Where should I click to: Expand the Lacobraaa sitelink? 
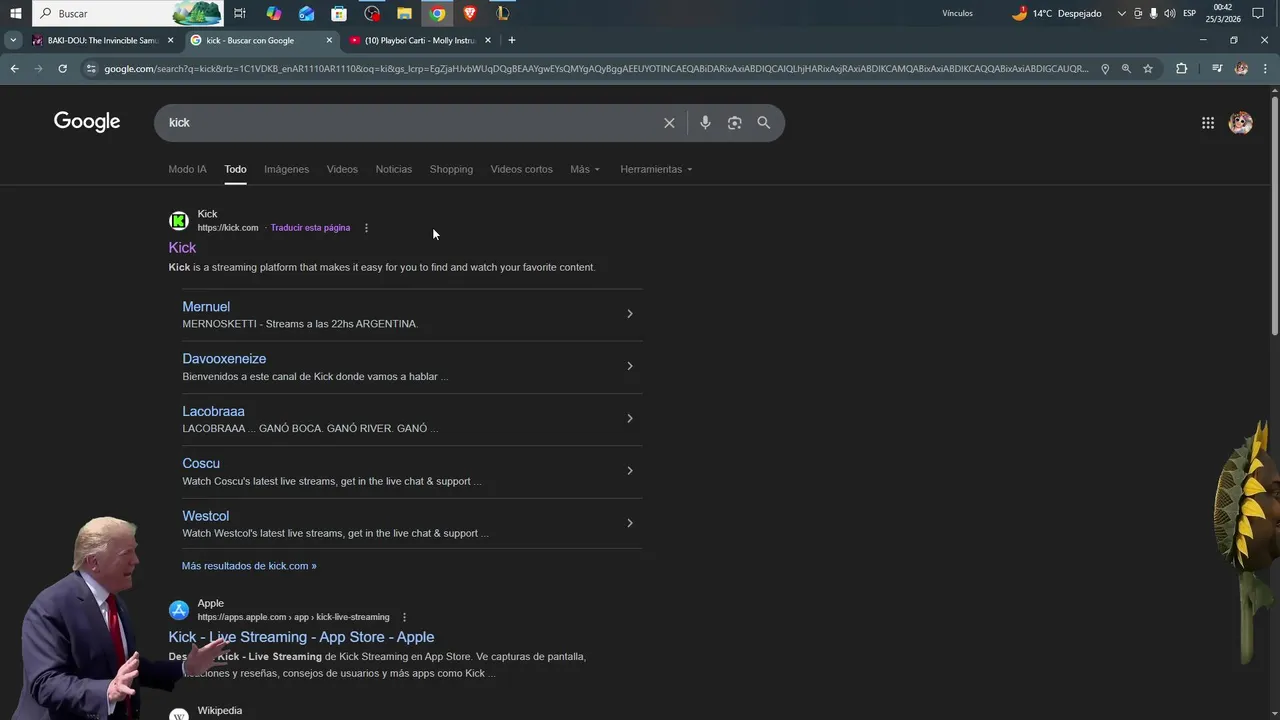[629, 418]
